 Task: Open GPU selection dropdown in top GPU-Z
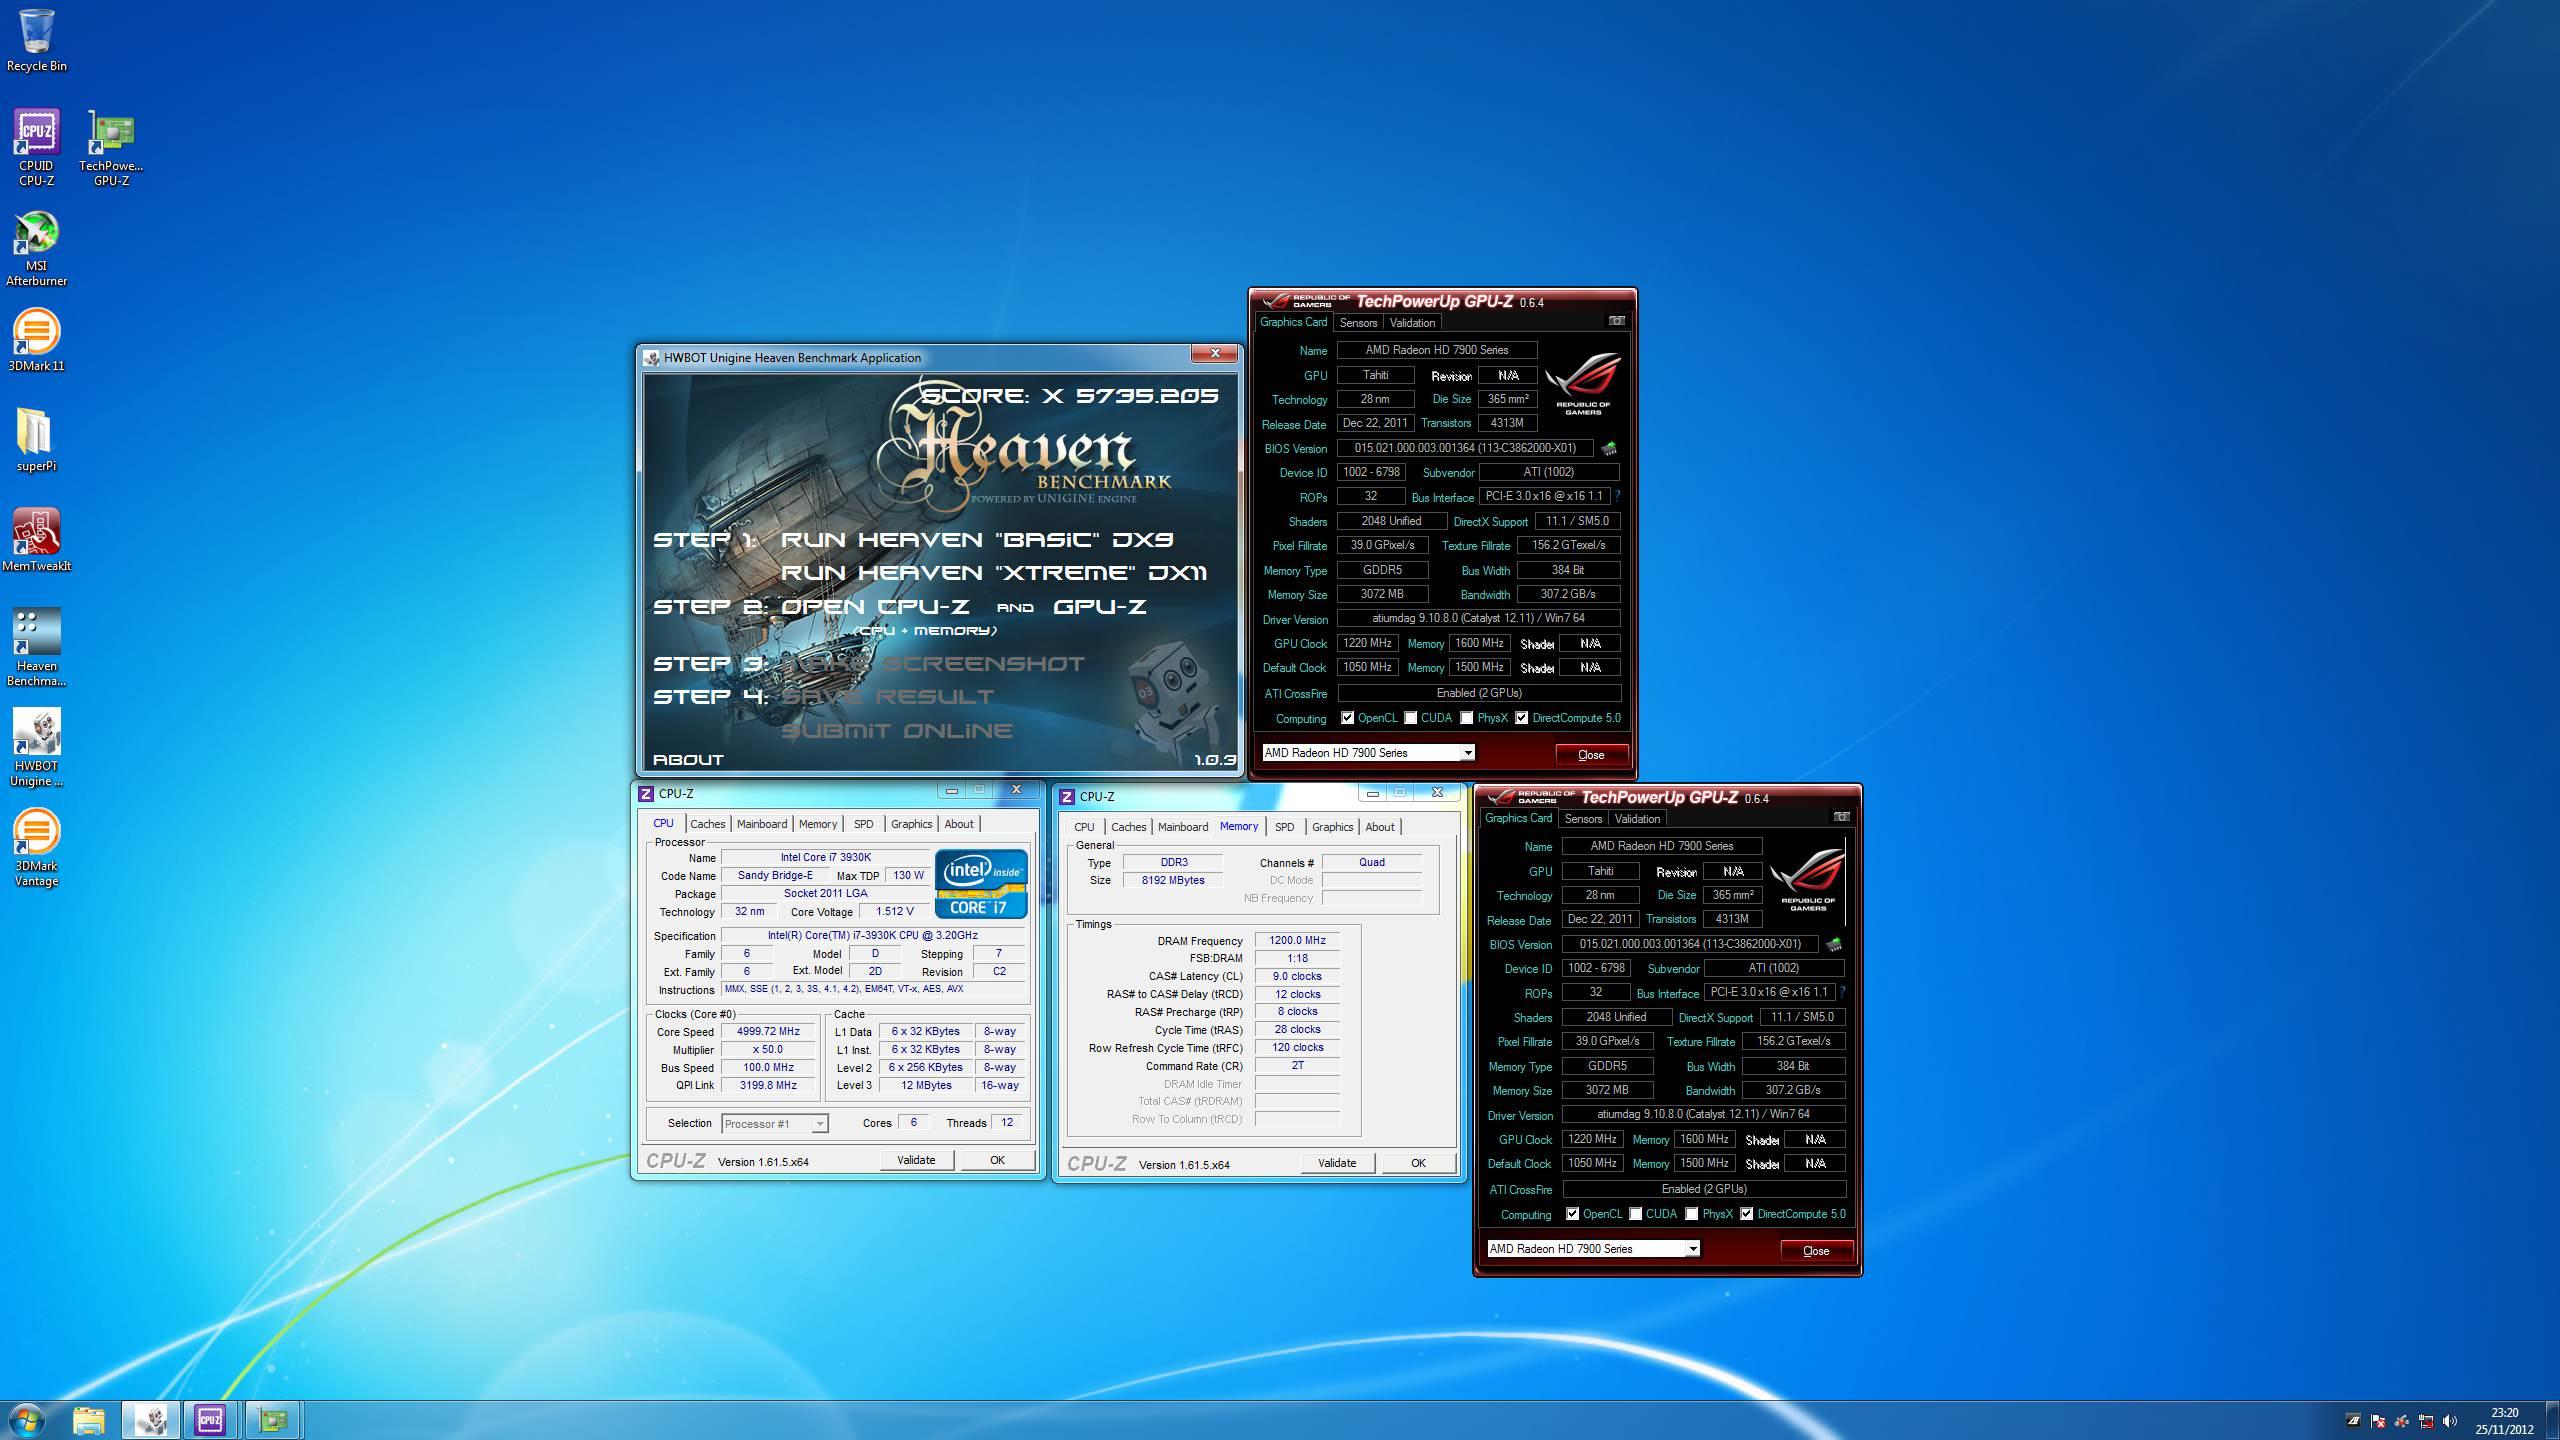(1368, 753)
